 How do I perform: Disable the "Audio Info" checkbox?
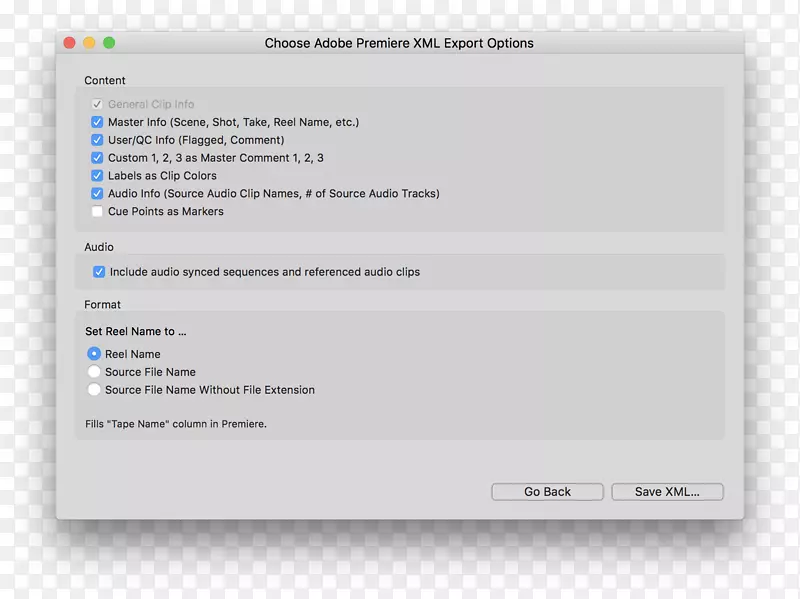coord(97,193)
